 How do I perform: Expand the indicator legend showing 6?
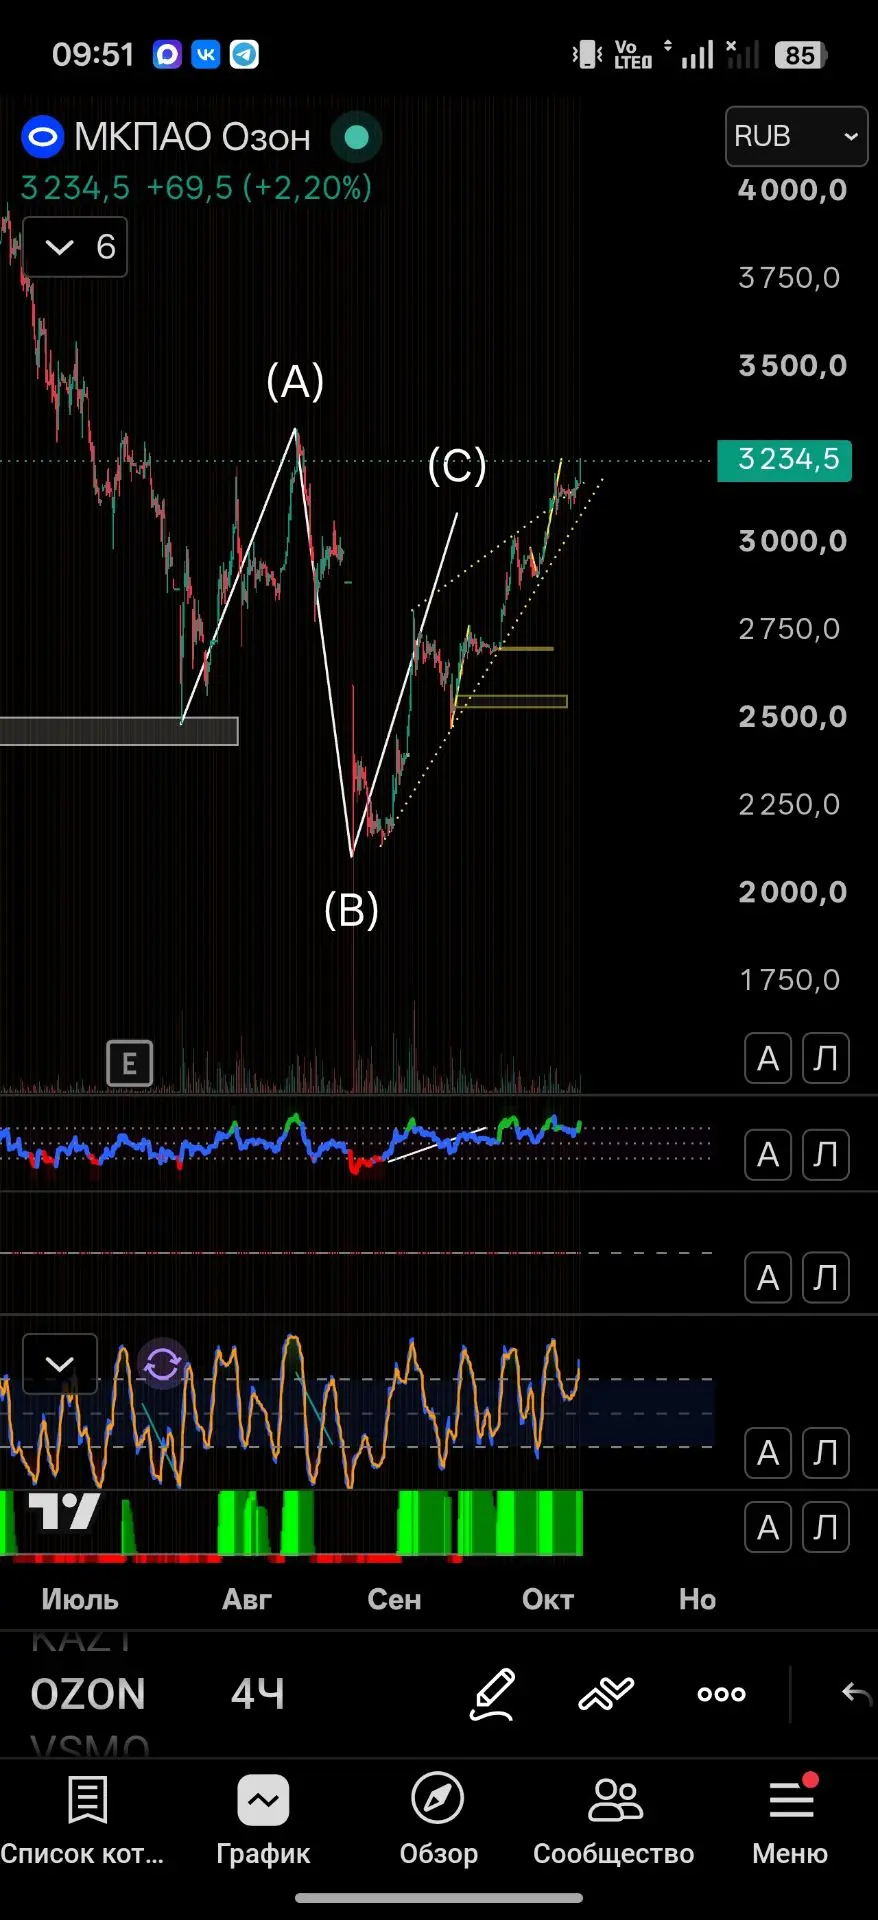point(76,247)
